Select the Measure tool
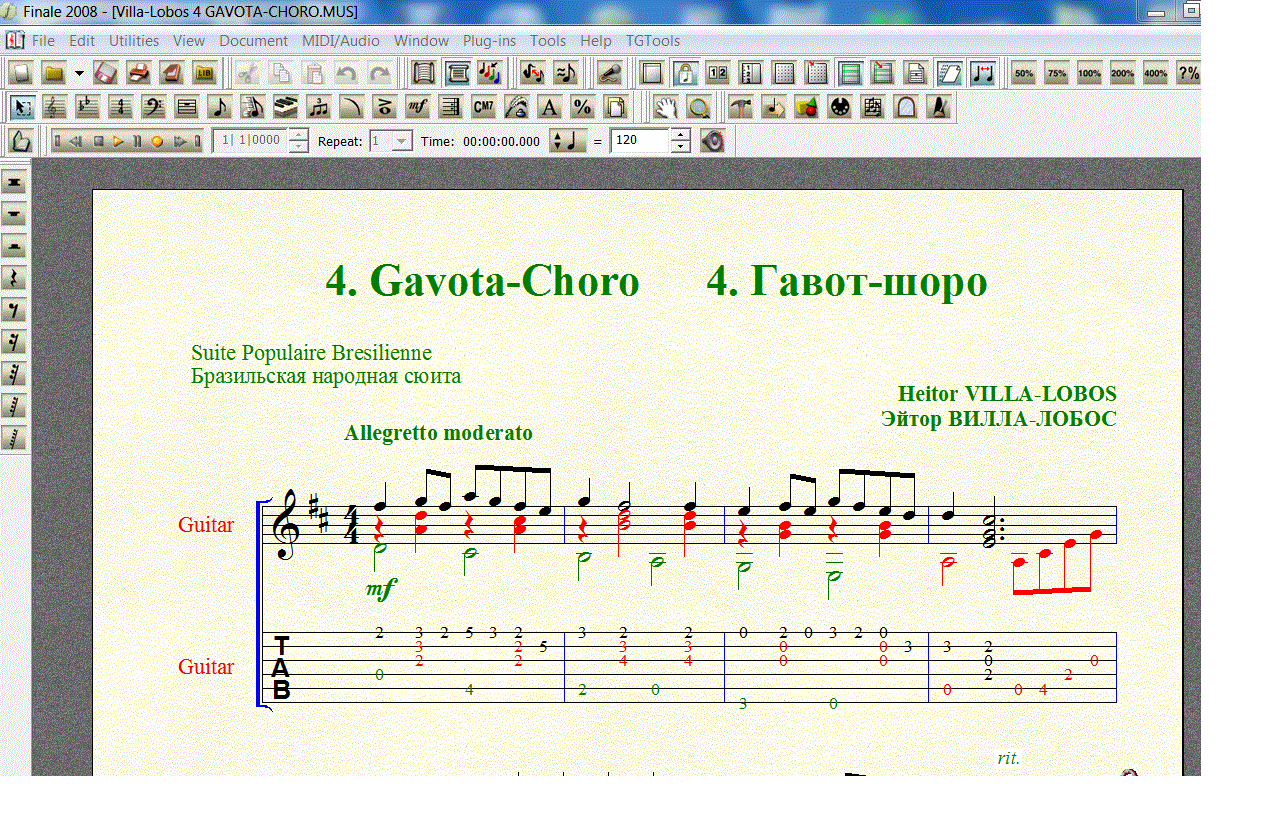Viewport: 1274px width, 817px height. click(x=187, y=107)
